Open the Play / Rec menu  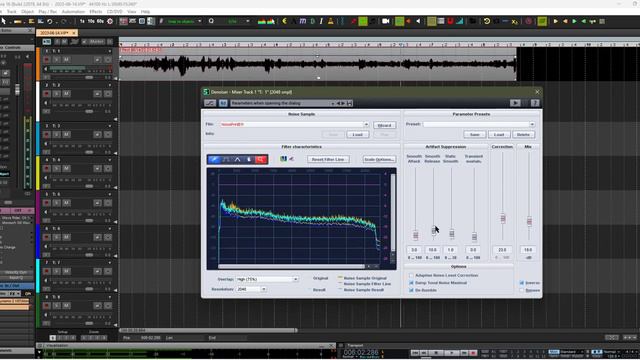tap(47, 11)
